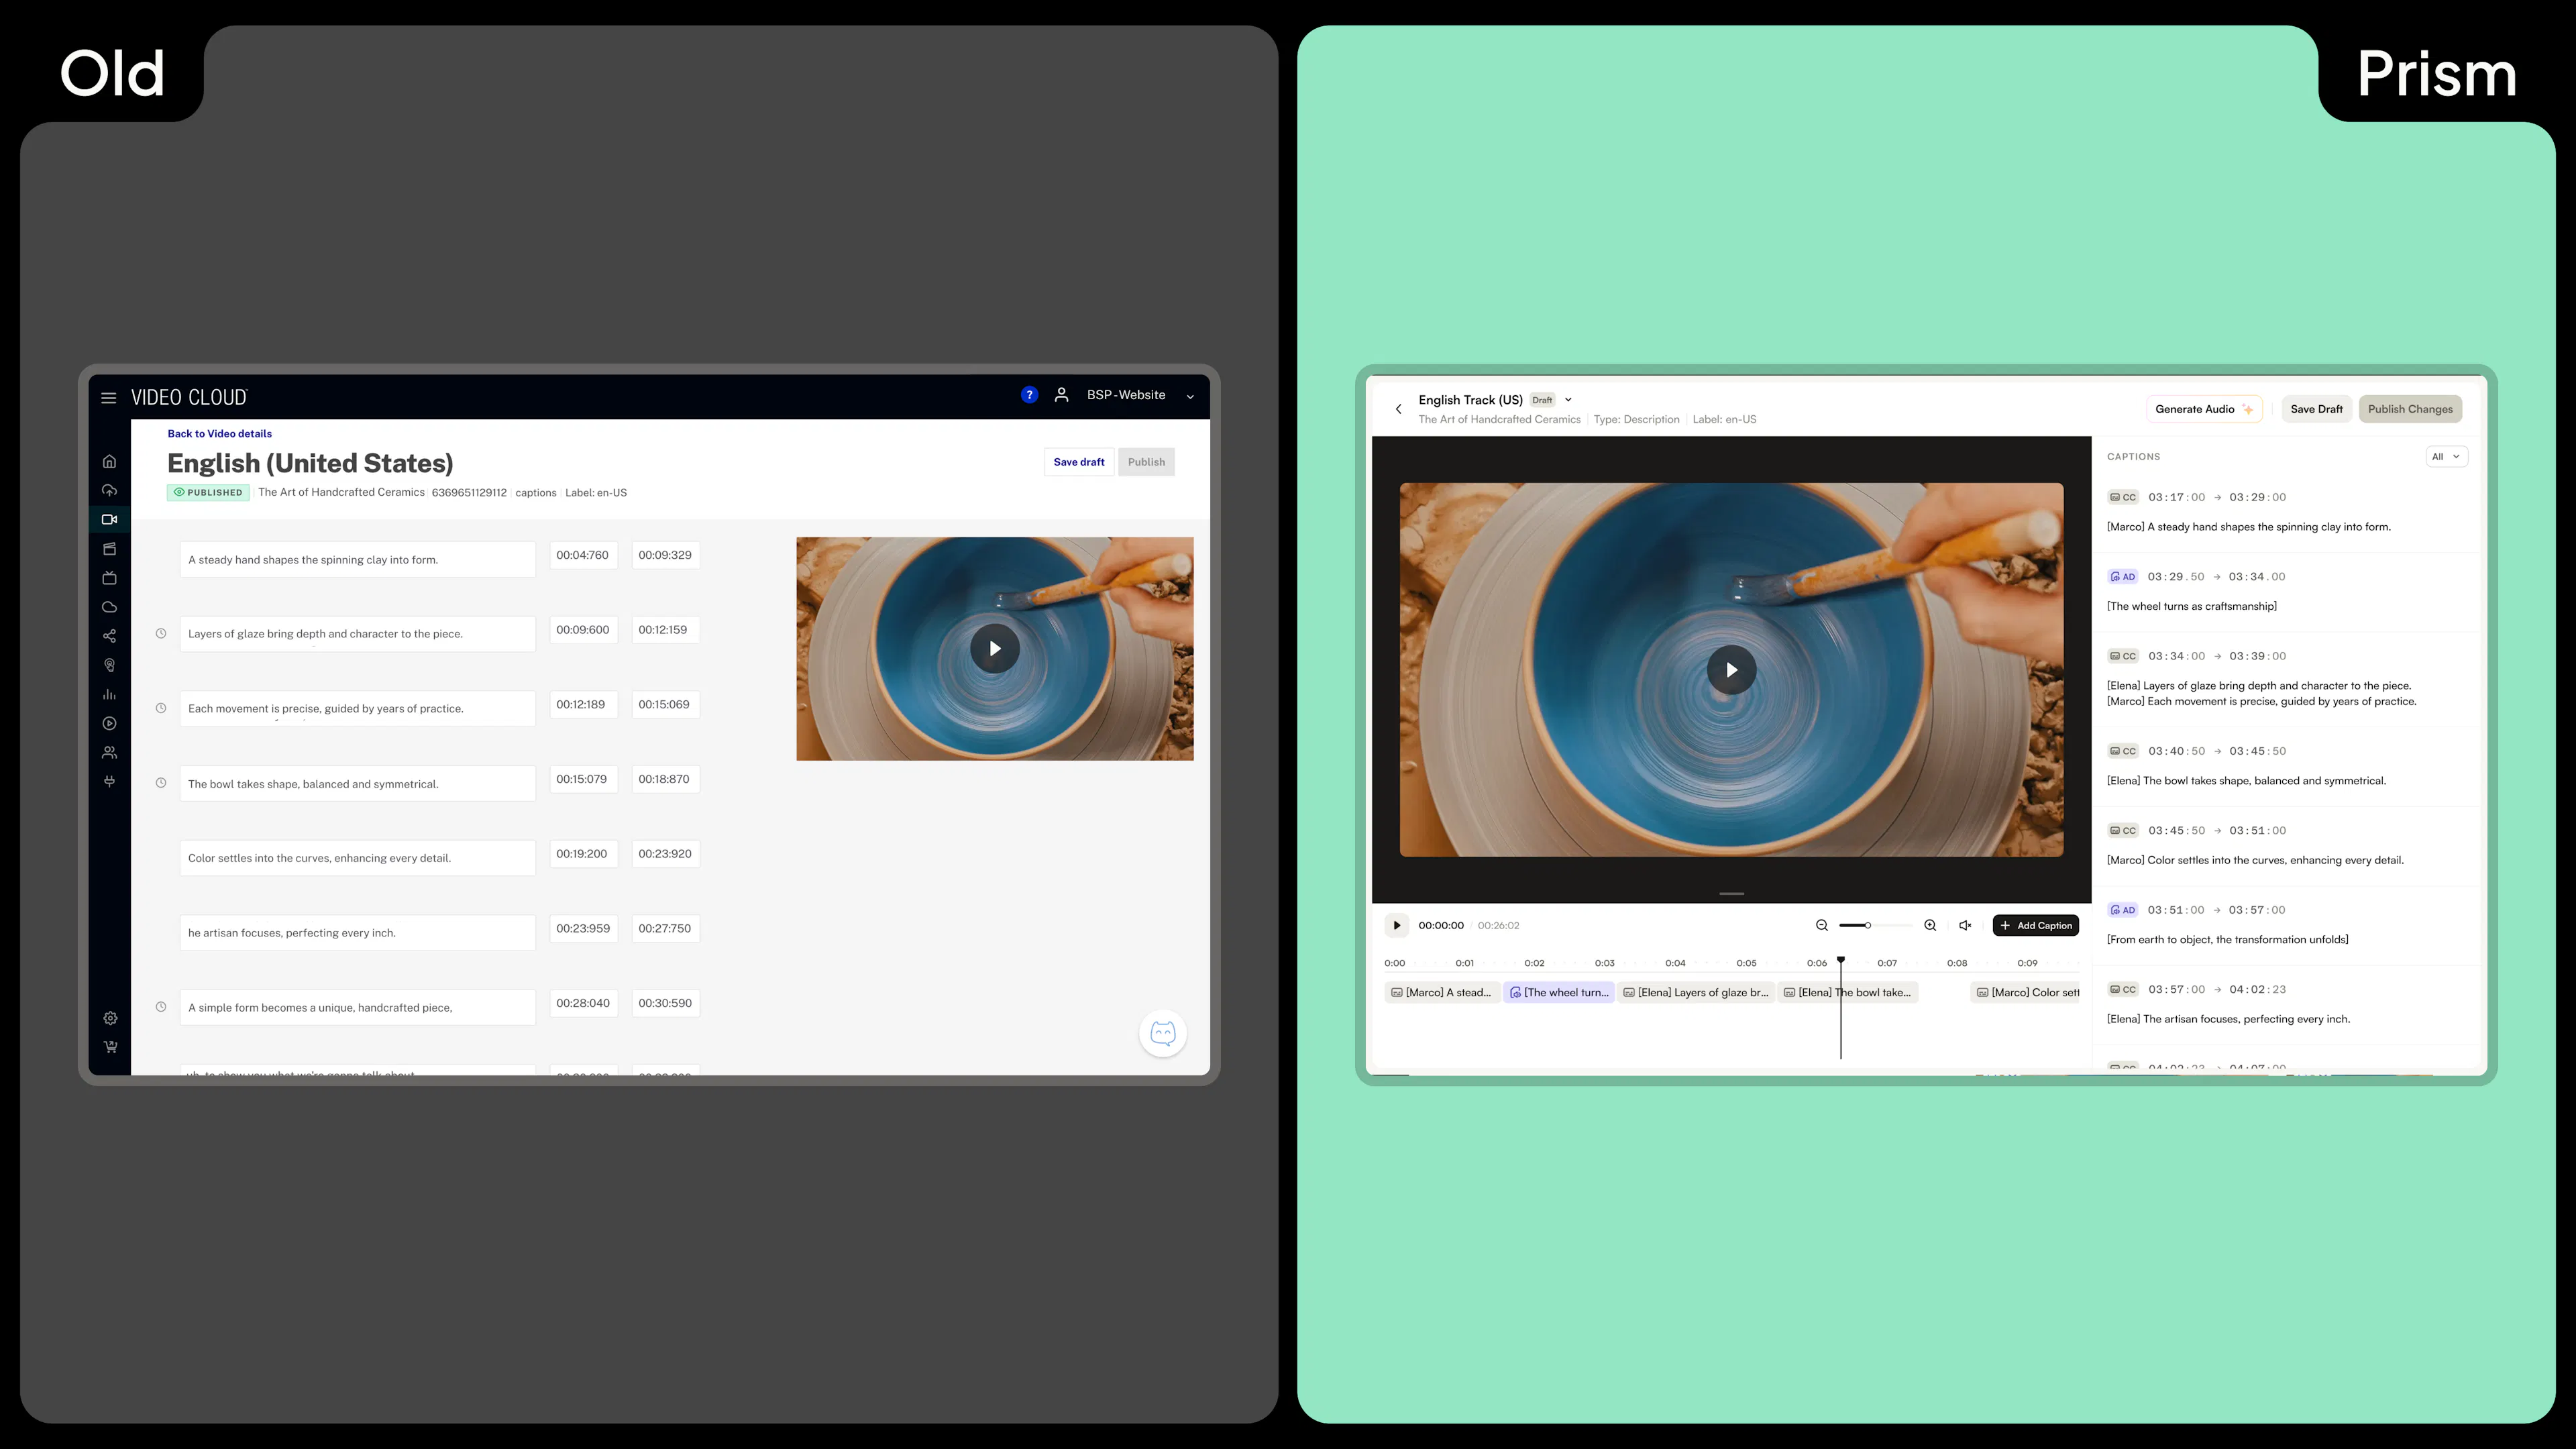Click the clock icon beside 'Each movement'

point(160,708)
